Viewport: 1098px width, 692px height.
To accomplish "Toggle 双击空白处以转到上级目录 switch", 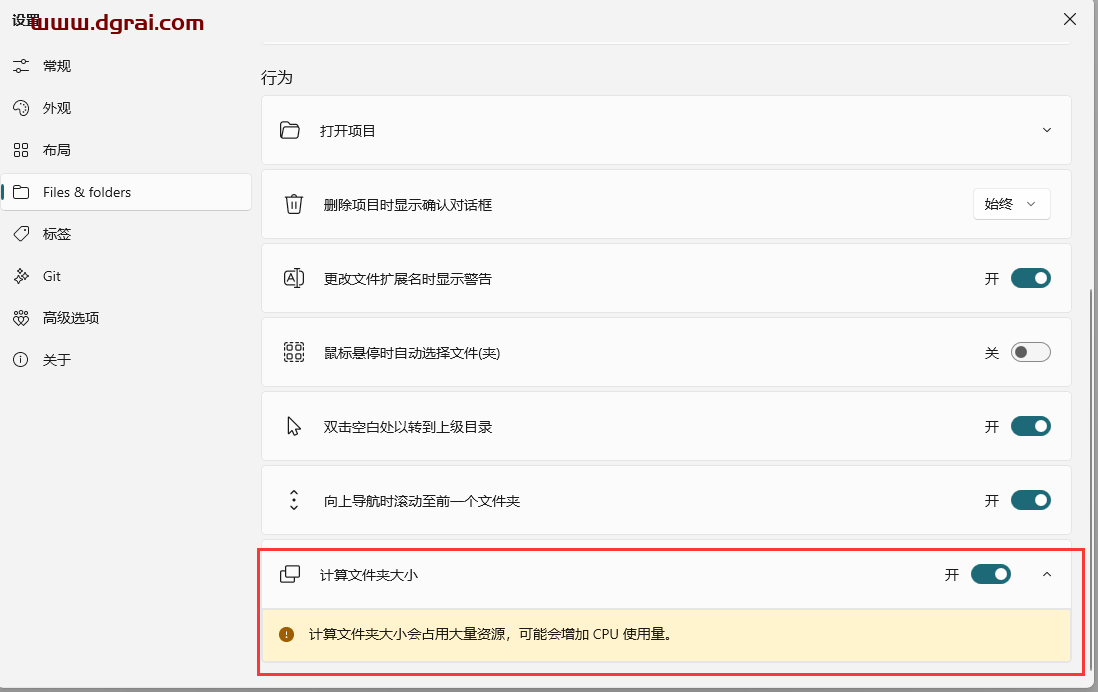I will point(1031,427).
